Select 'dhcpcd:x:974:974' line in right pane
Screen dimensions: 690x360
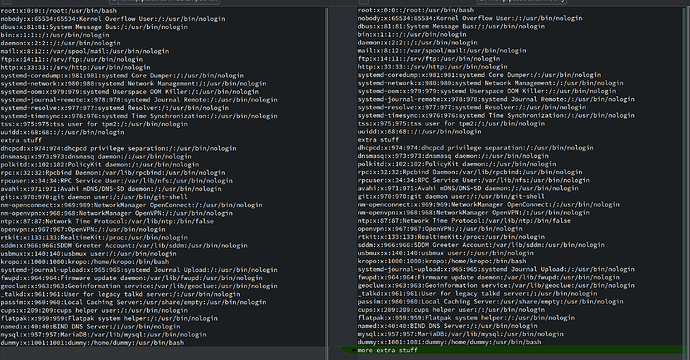pyautogui.click(x=476, y=147)
